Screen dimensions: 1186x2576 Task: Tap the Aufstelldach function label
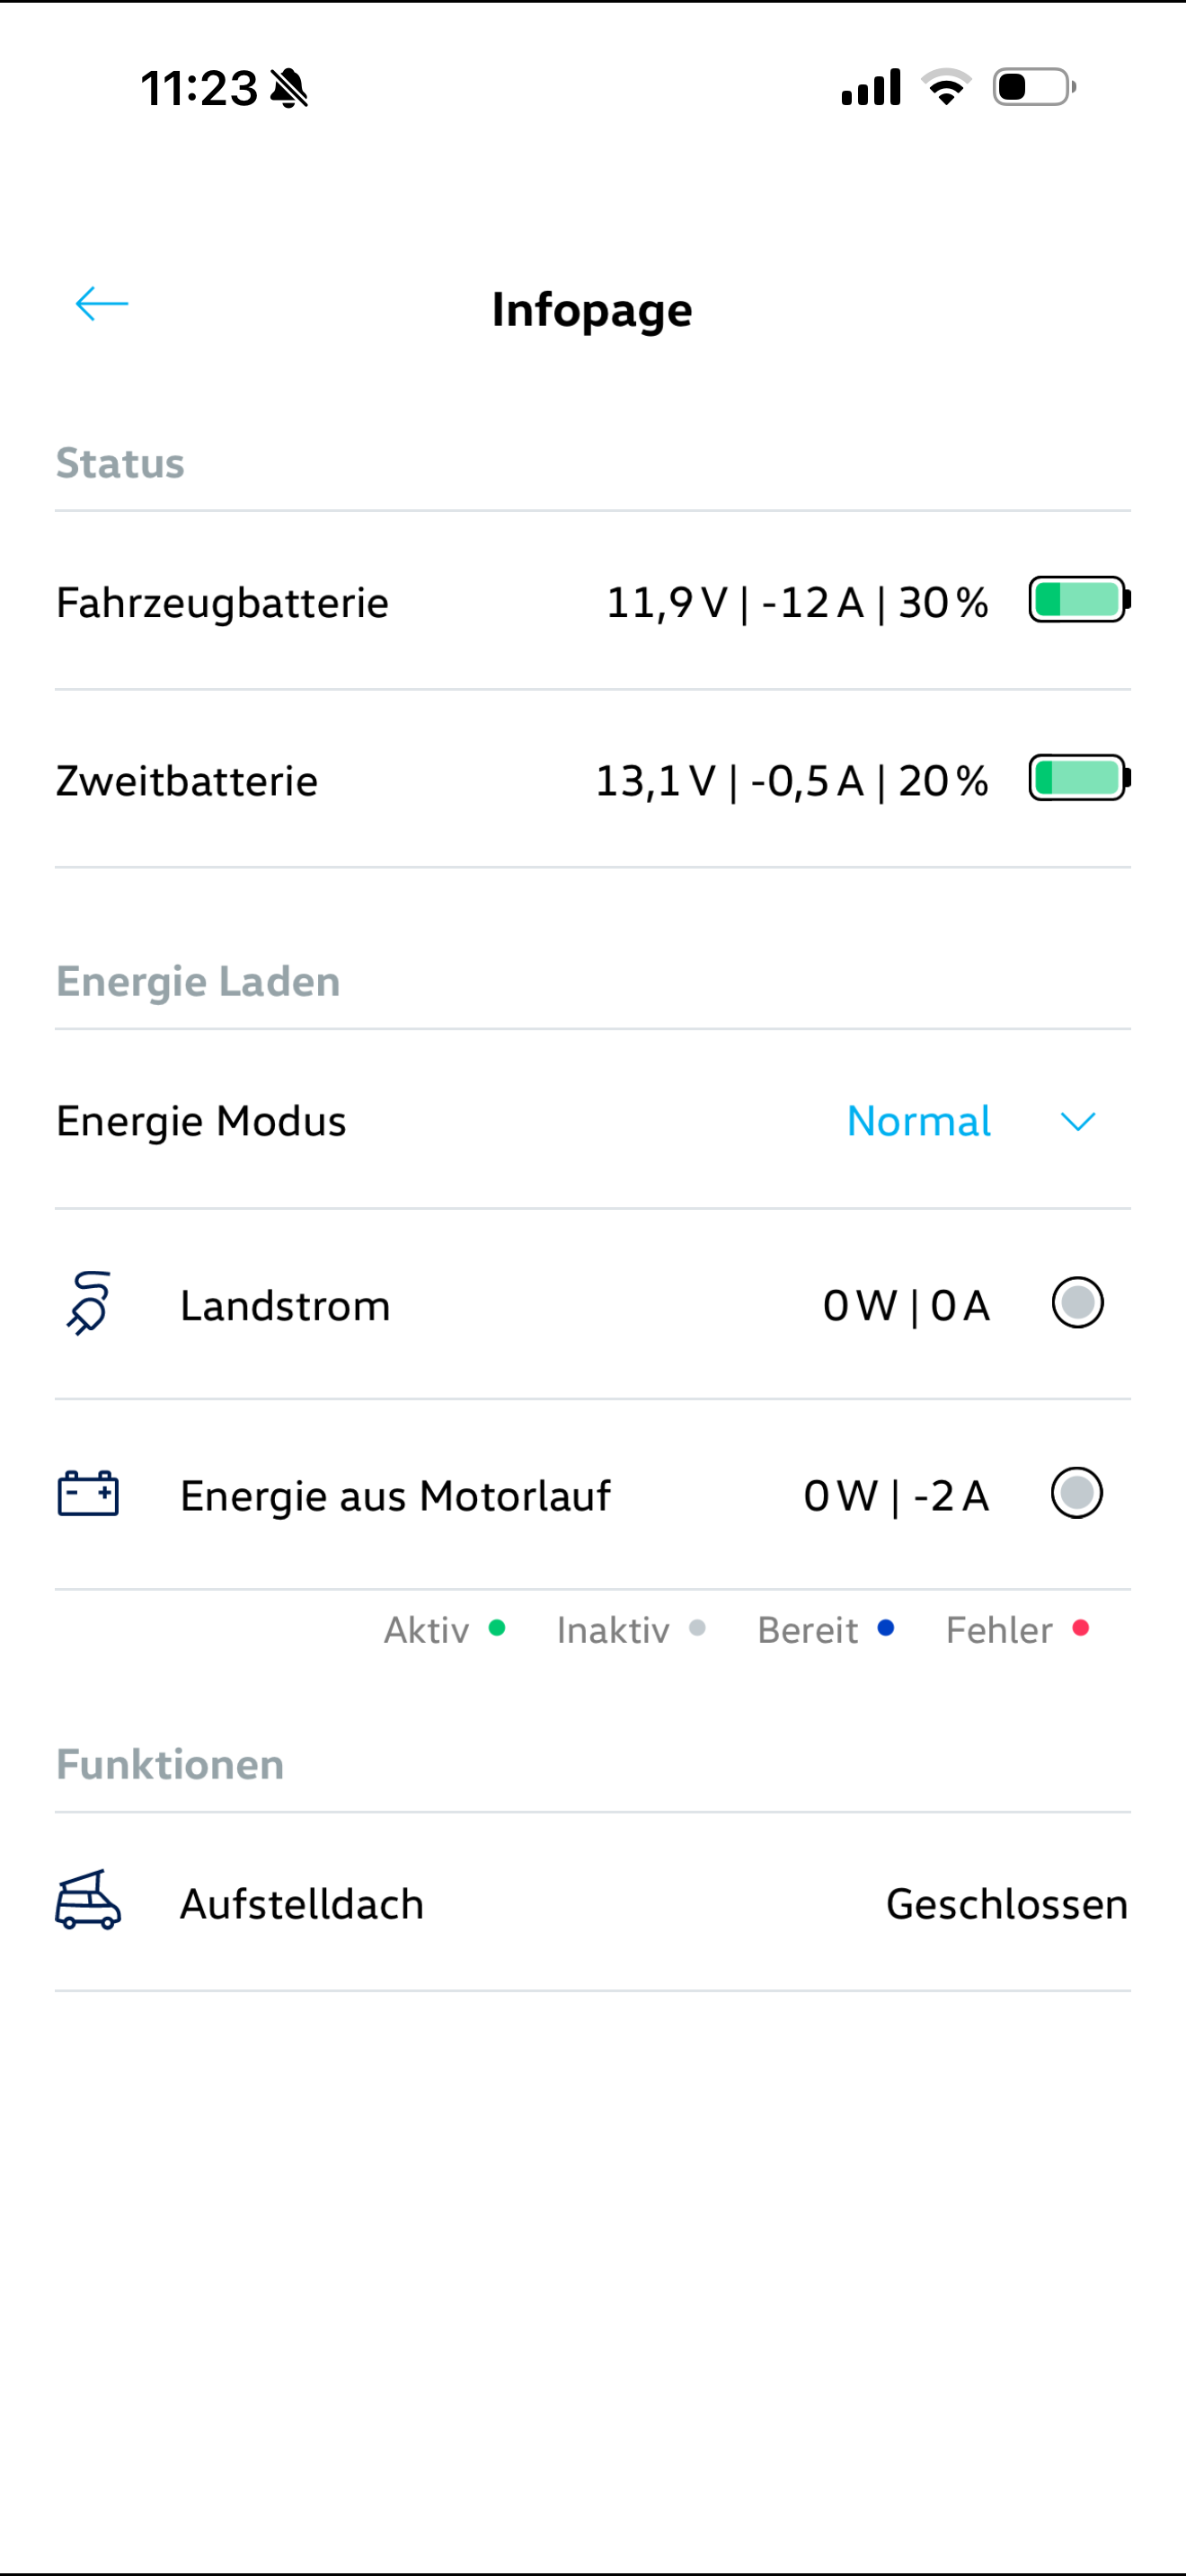pyautogui.click(x=301, y=1904)
